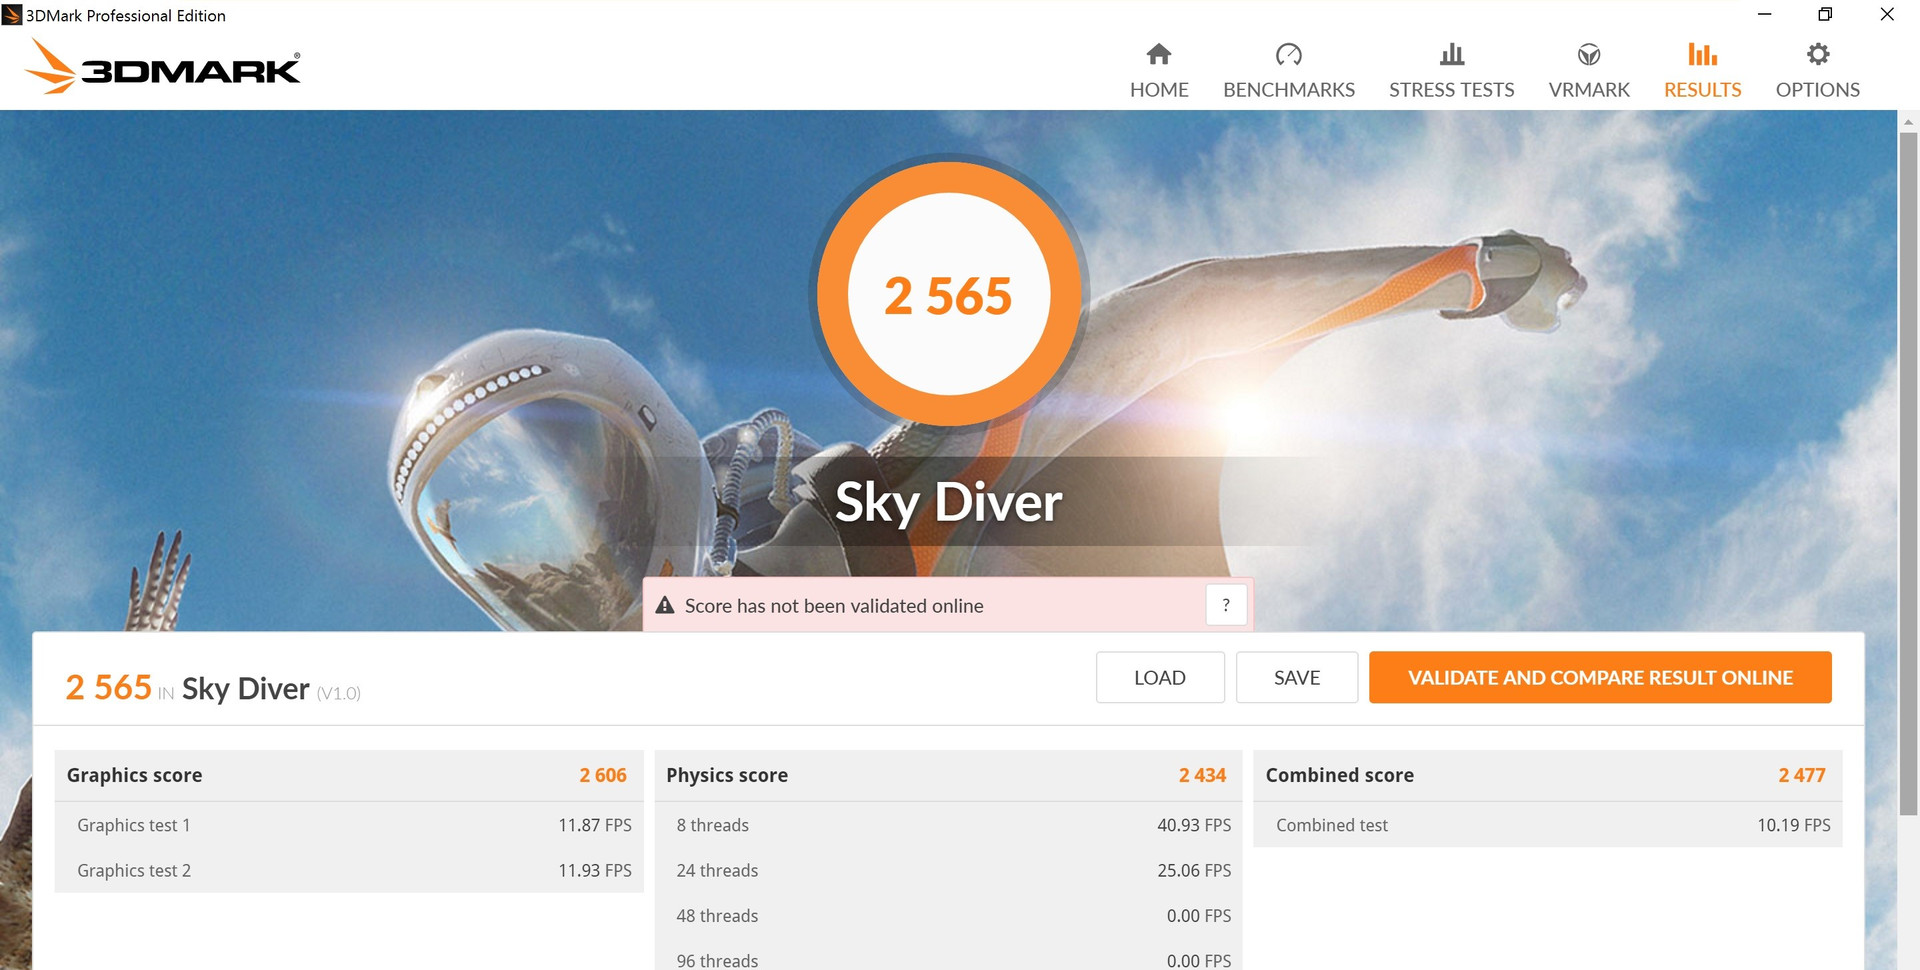Click the Graphics score heading
Image resolution: width=1920 pixels, height=970 pixels.
(135, 775)
